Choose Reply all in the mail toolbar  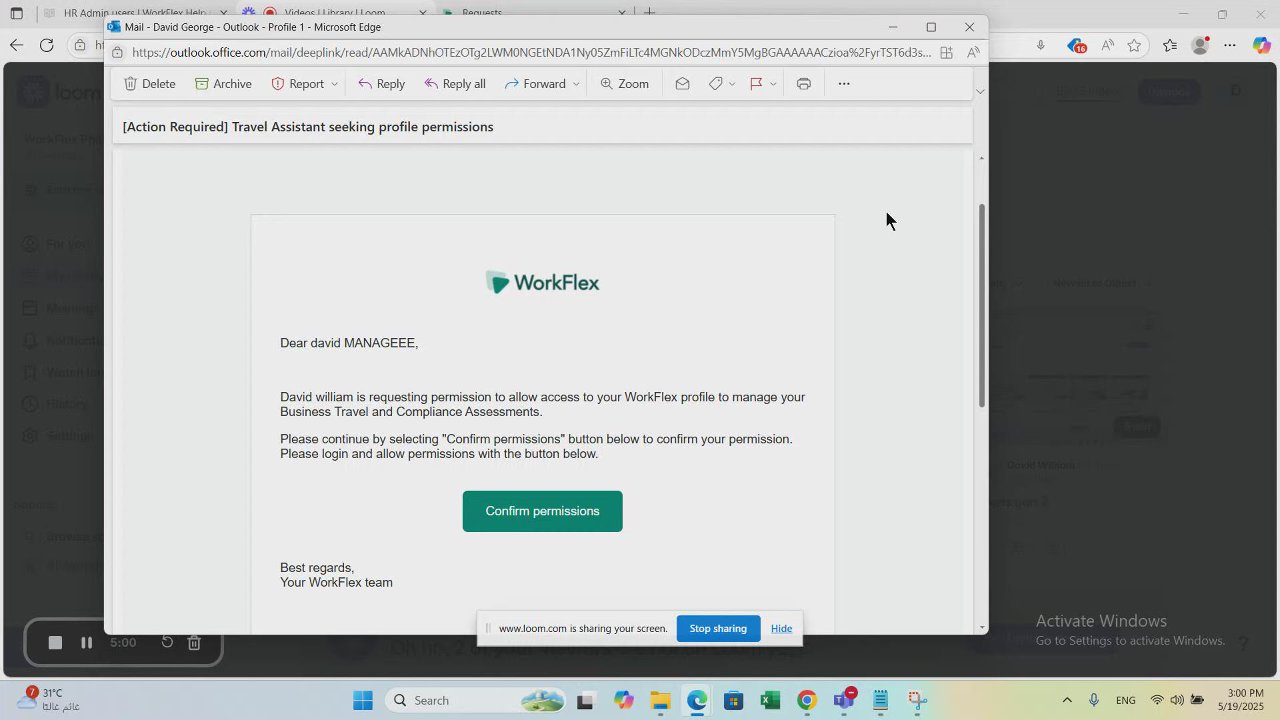pyautogui.click(x=455, y=84)
